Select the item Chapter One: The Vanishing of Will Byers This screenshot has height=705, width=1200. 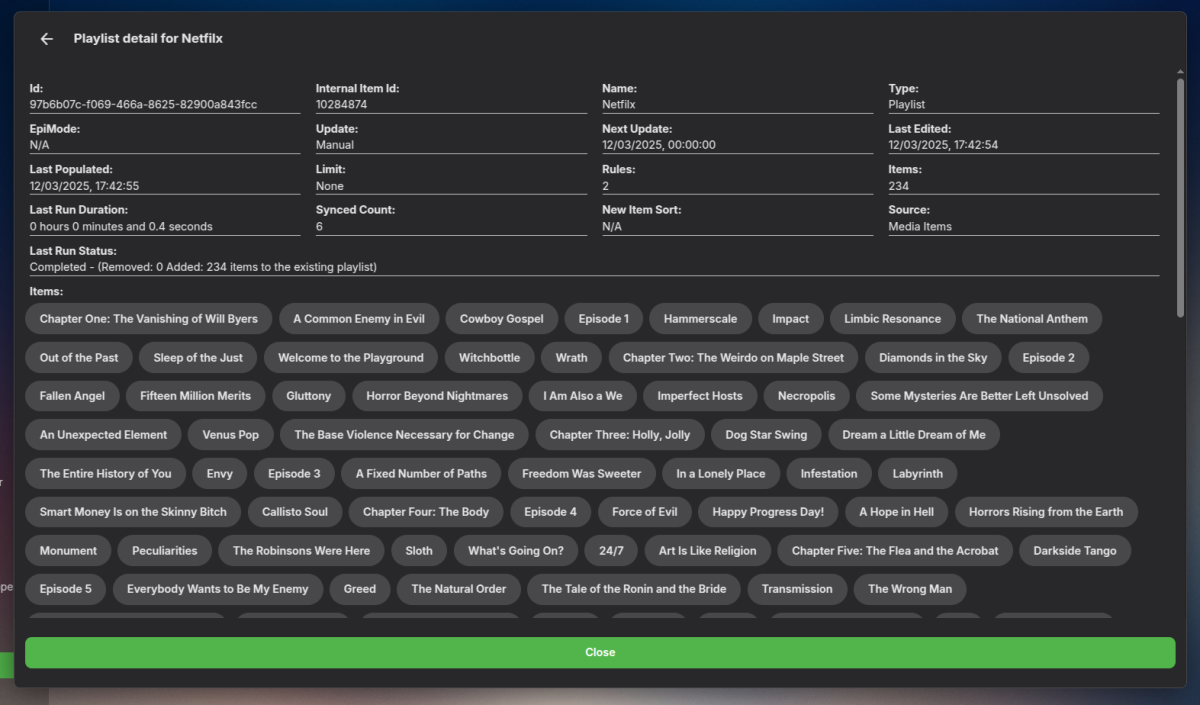(147, 318)
